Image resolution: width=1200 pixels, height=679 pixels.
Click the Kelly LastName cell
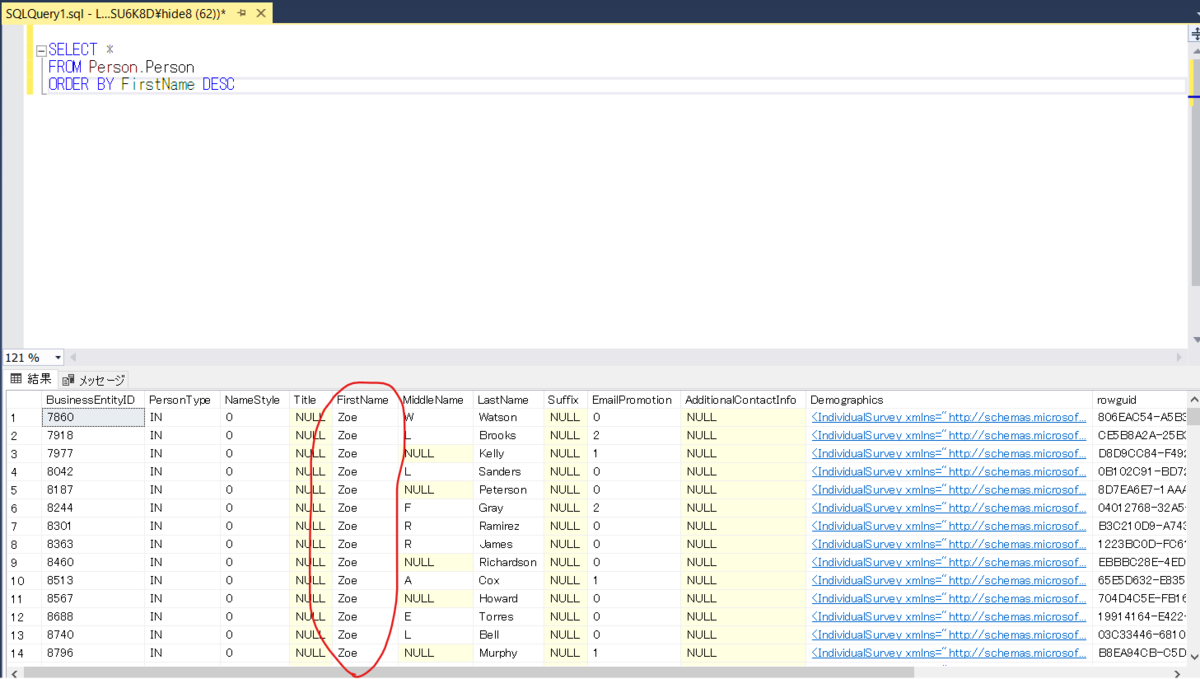[x=509, y=453]
